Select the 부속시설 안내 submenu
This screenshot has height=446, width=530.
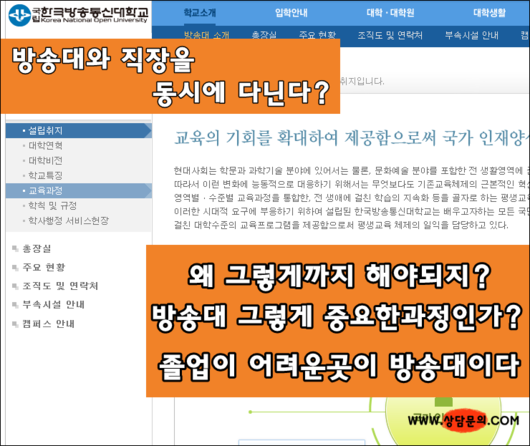(x=472, y=35)
